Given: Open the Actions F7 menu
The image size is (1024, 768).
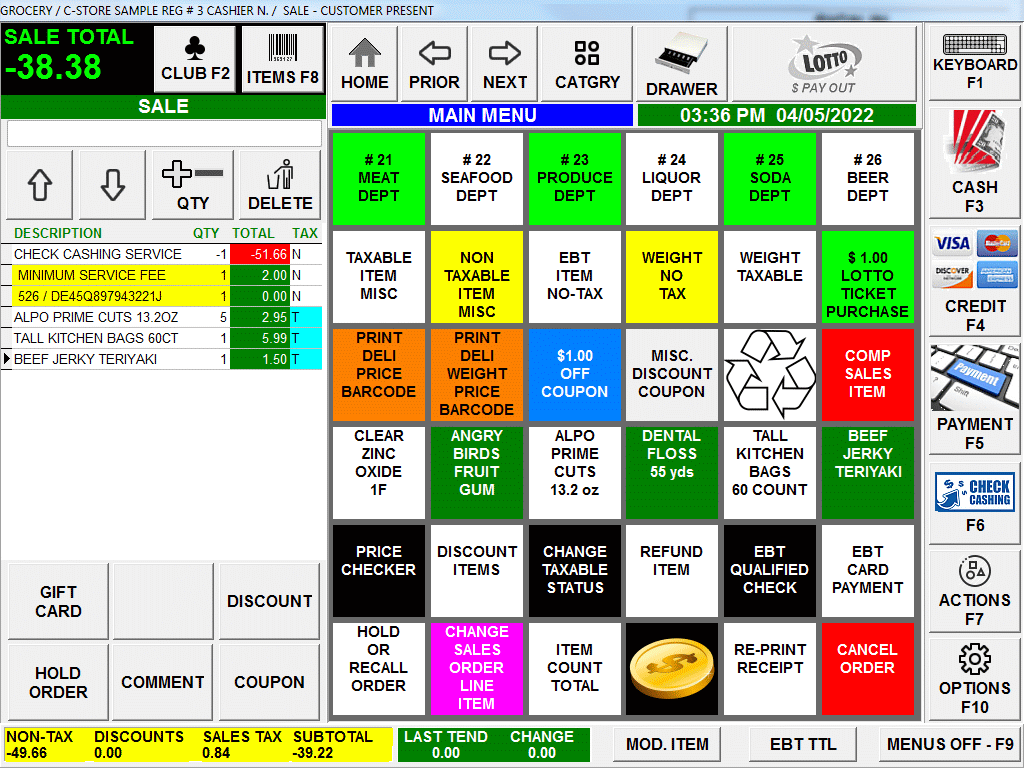Looking at the screenshot, I should (x=974, y=592).
